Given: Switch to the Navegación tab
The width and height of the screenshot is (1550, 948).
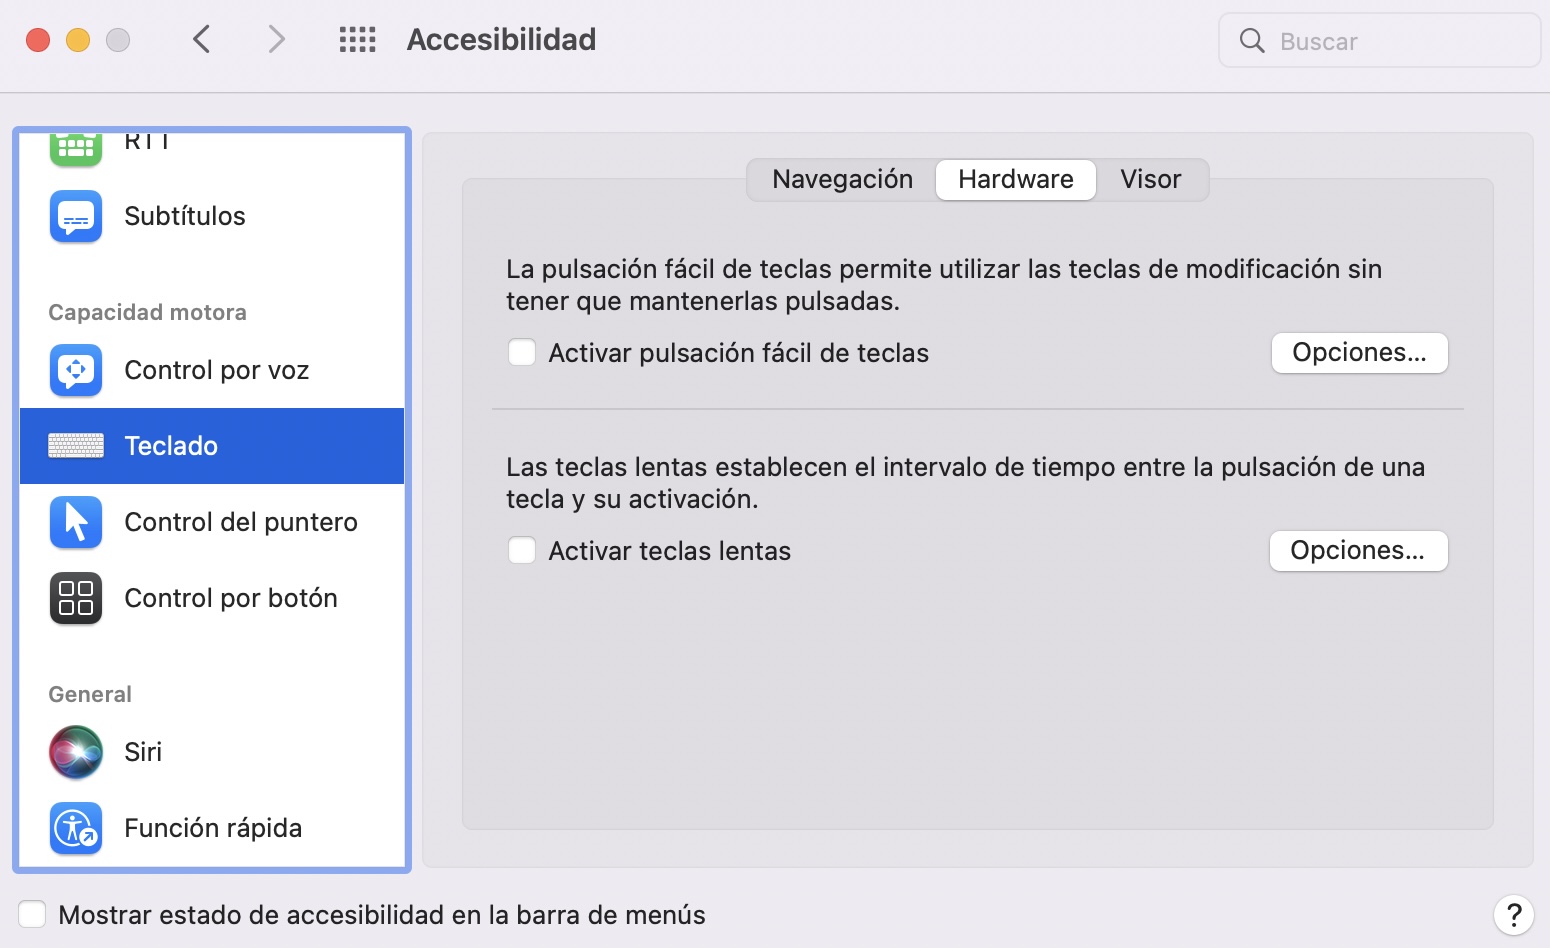Looking at the screenshot, I should (842, 179).
